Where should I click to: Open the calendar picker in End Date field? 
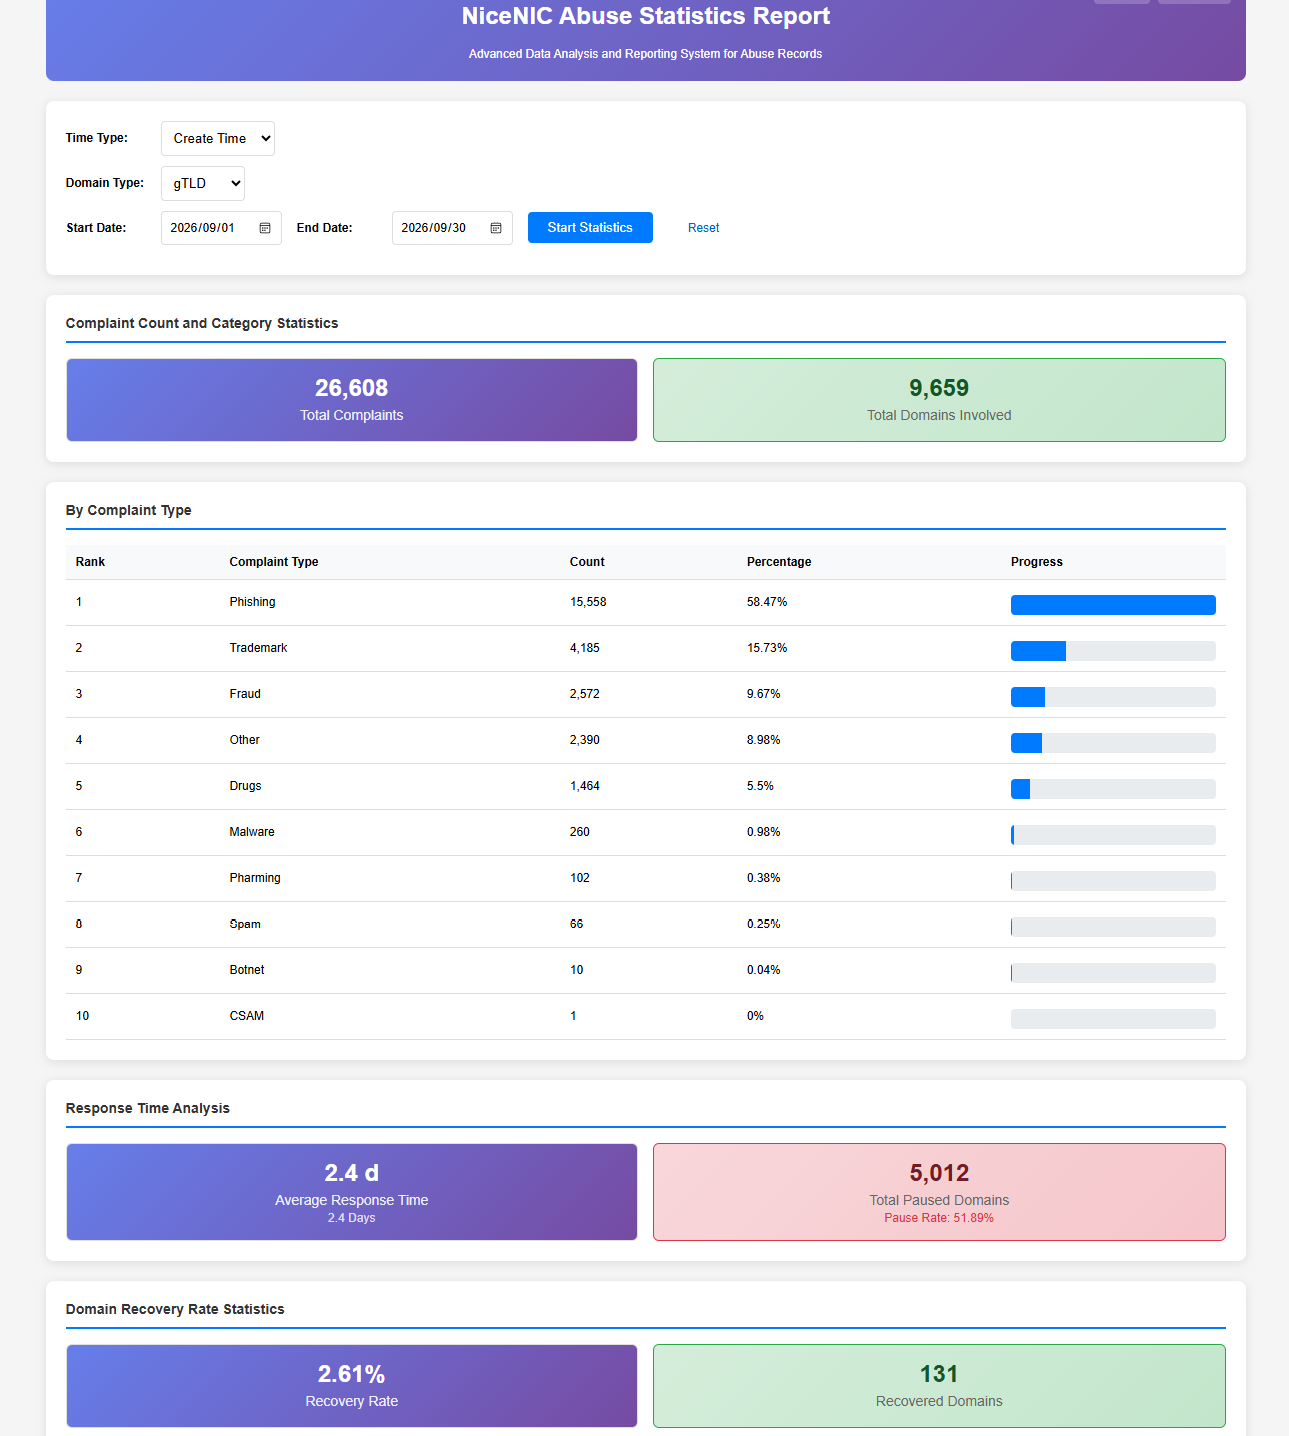click(x=496, y=228)
